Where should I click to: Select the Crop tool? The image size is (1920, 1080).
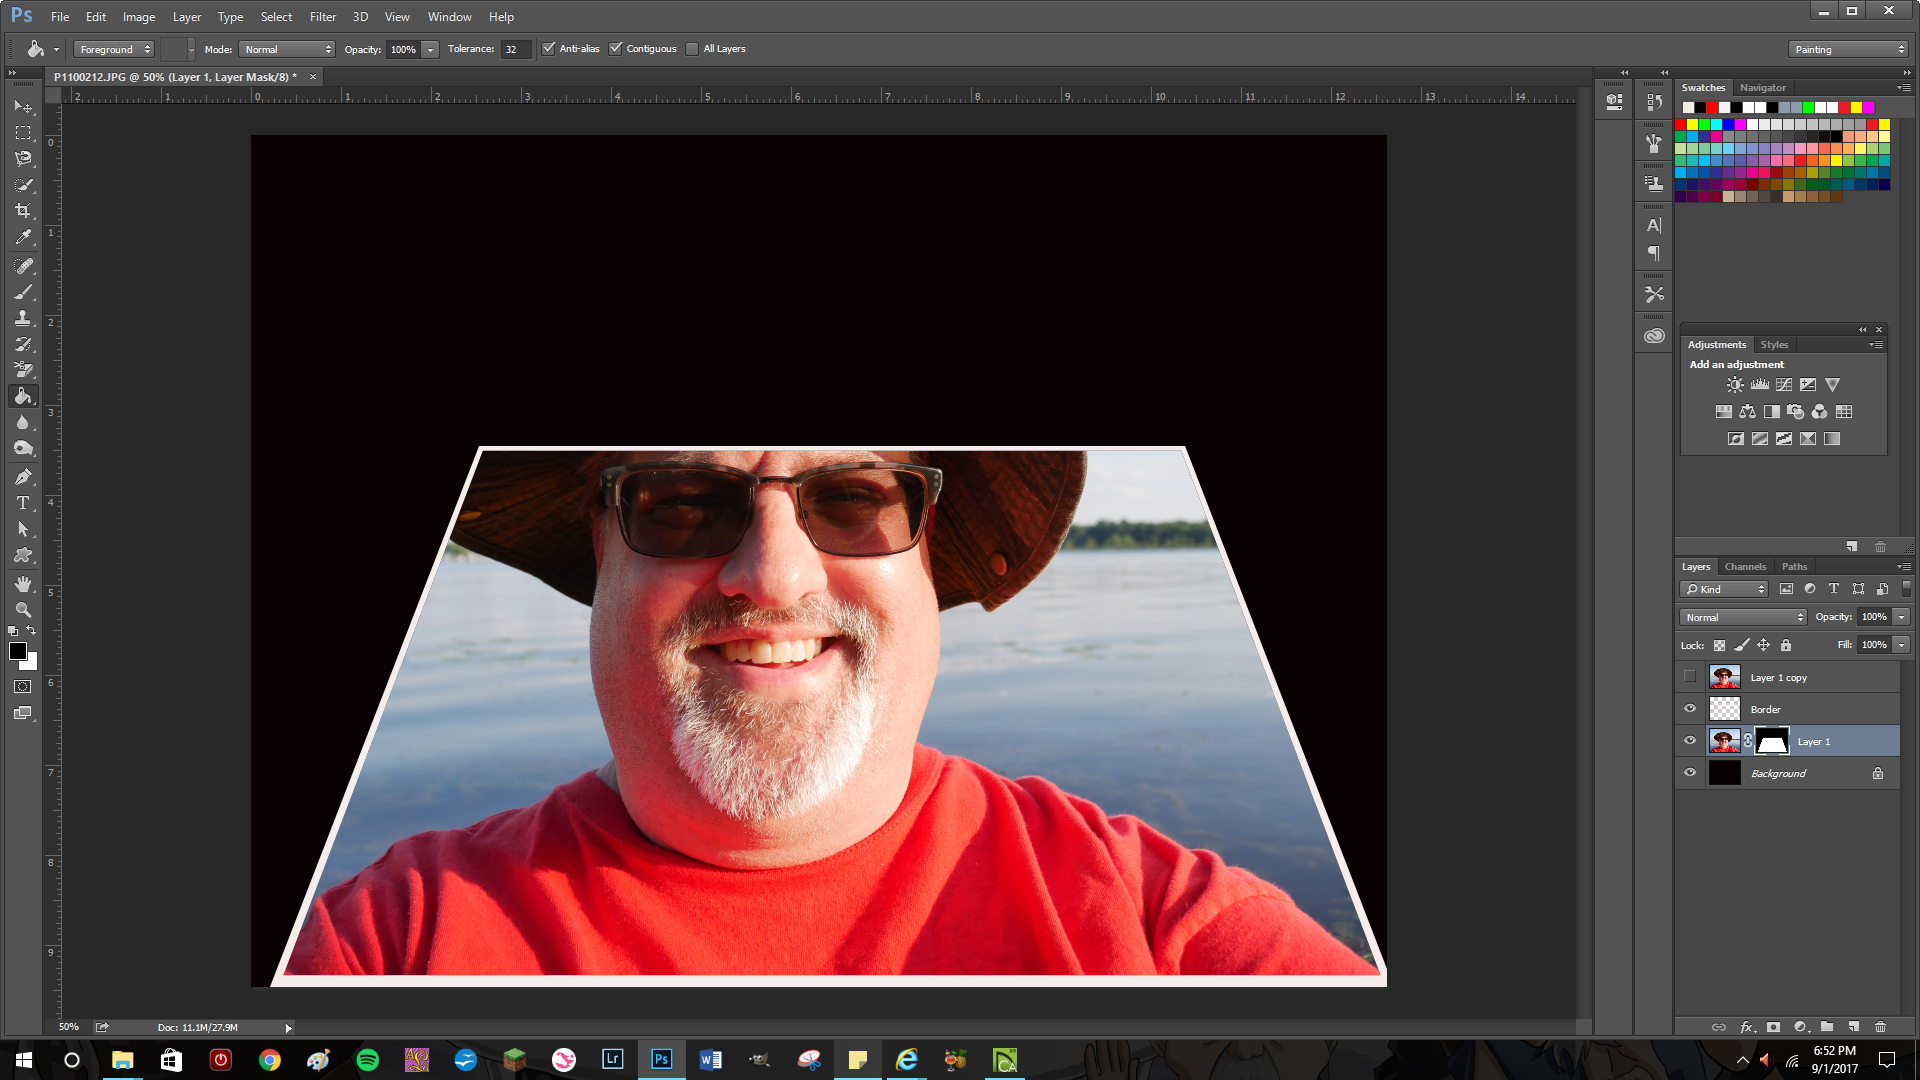pos(23,210)
